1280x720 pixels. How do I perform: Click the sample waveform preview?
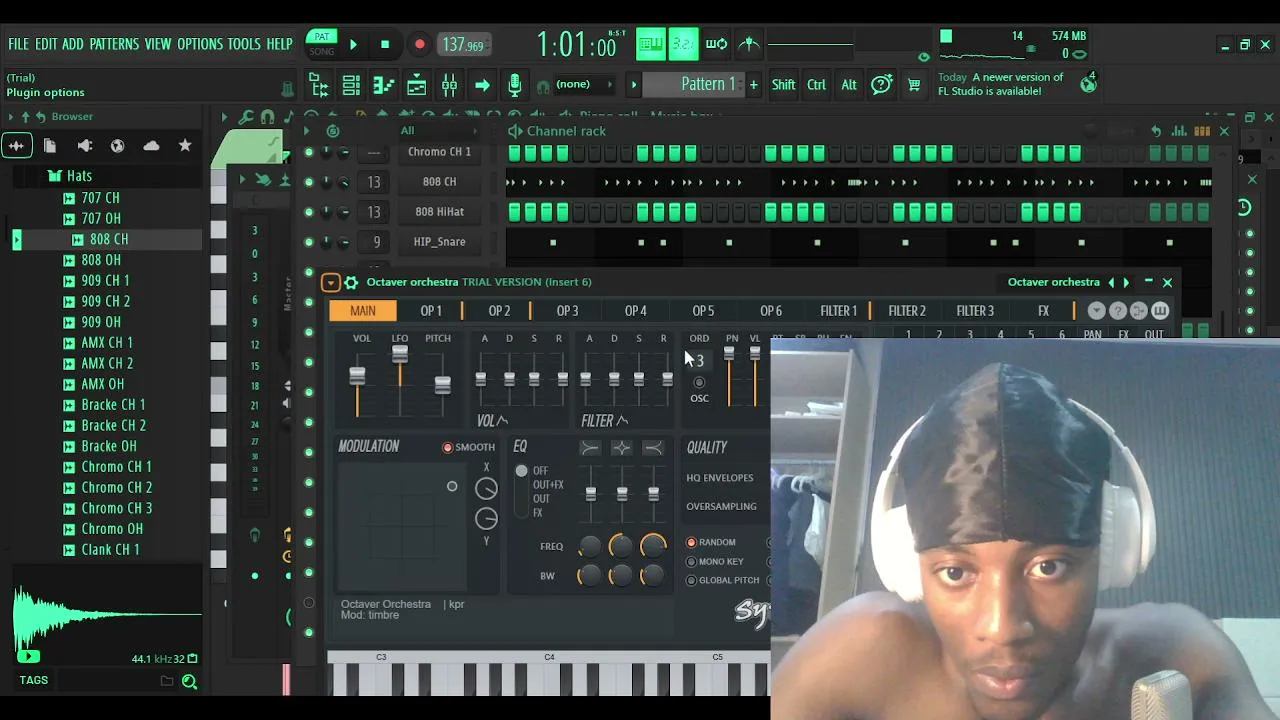[108, 617]
